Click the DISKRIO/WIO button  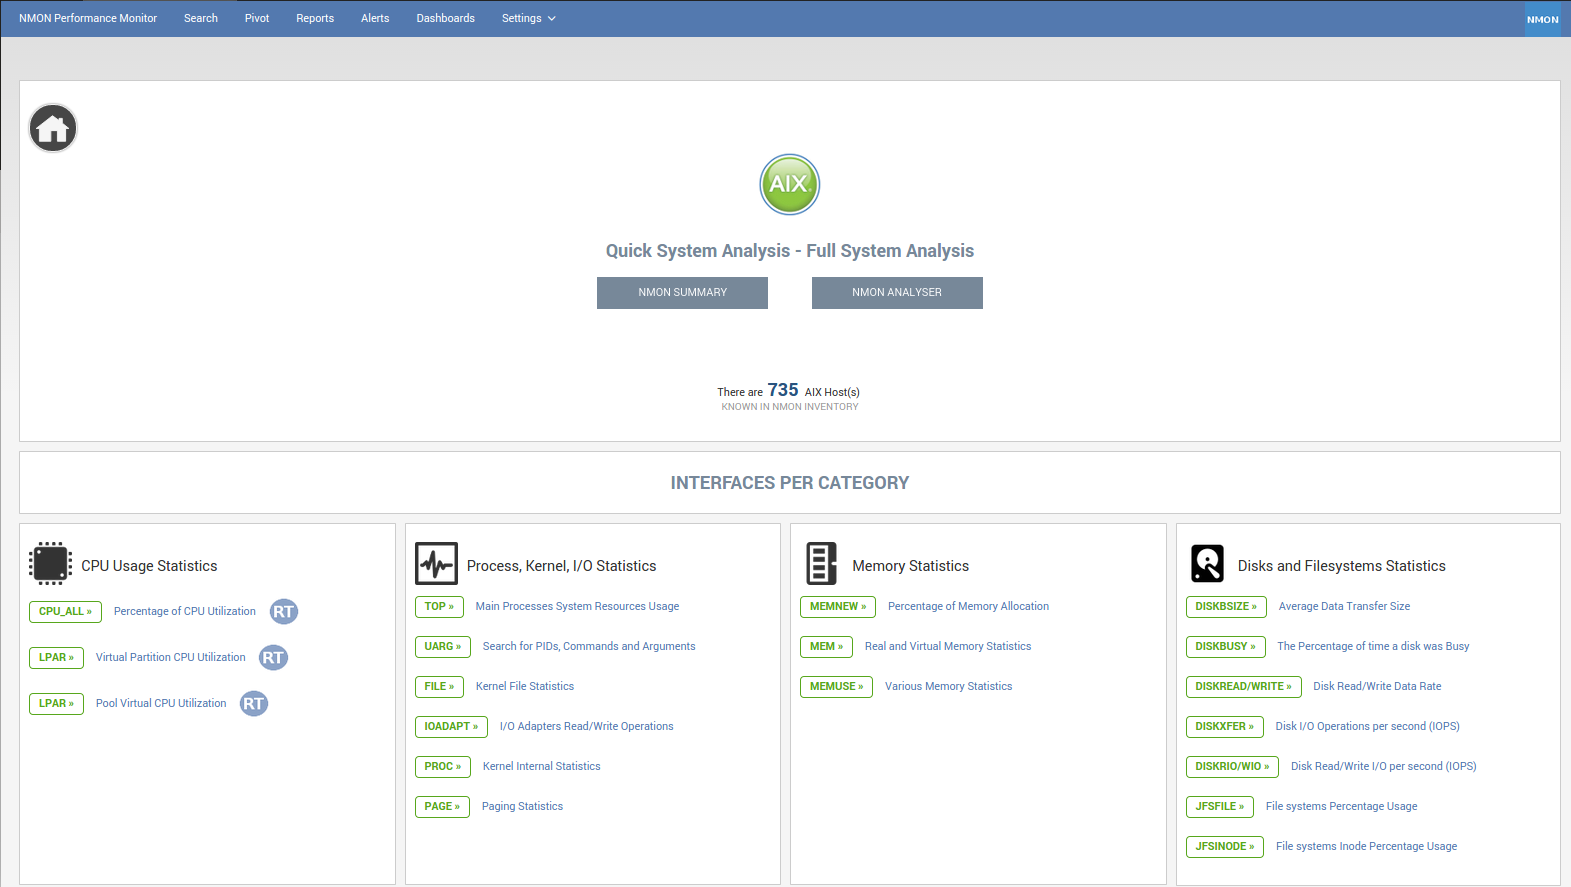point(1232,767)
